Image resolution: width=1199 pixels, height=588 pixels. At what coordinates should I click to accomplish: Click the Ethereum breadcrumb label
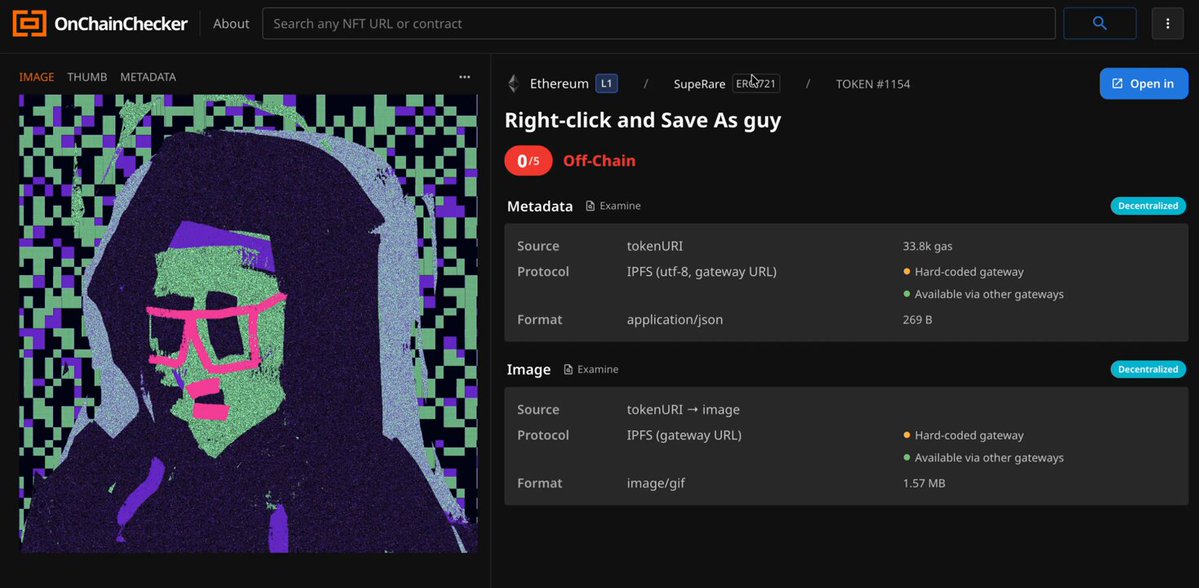pyautogui.click(x=559, y=84)
